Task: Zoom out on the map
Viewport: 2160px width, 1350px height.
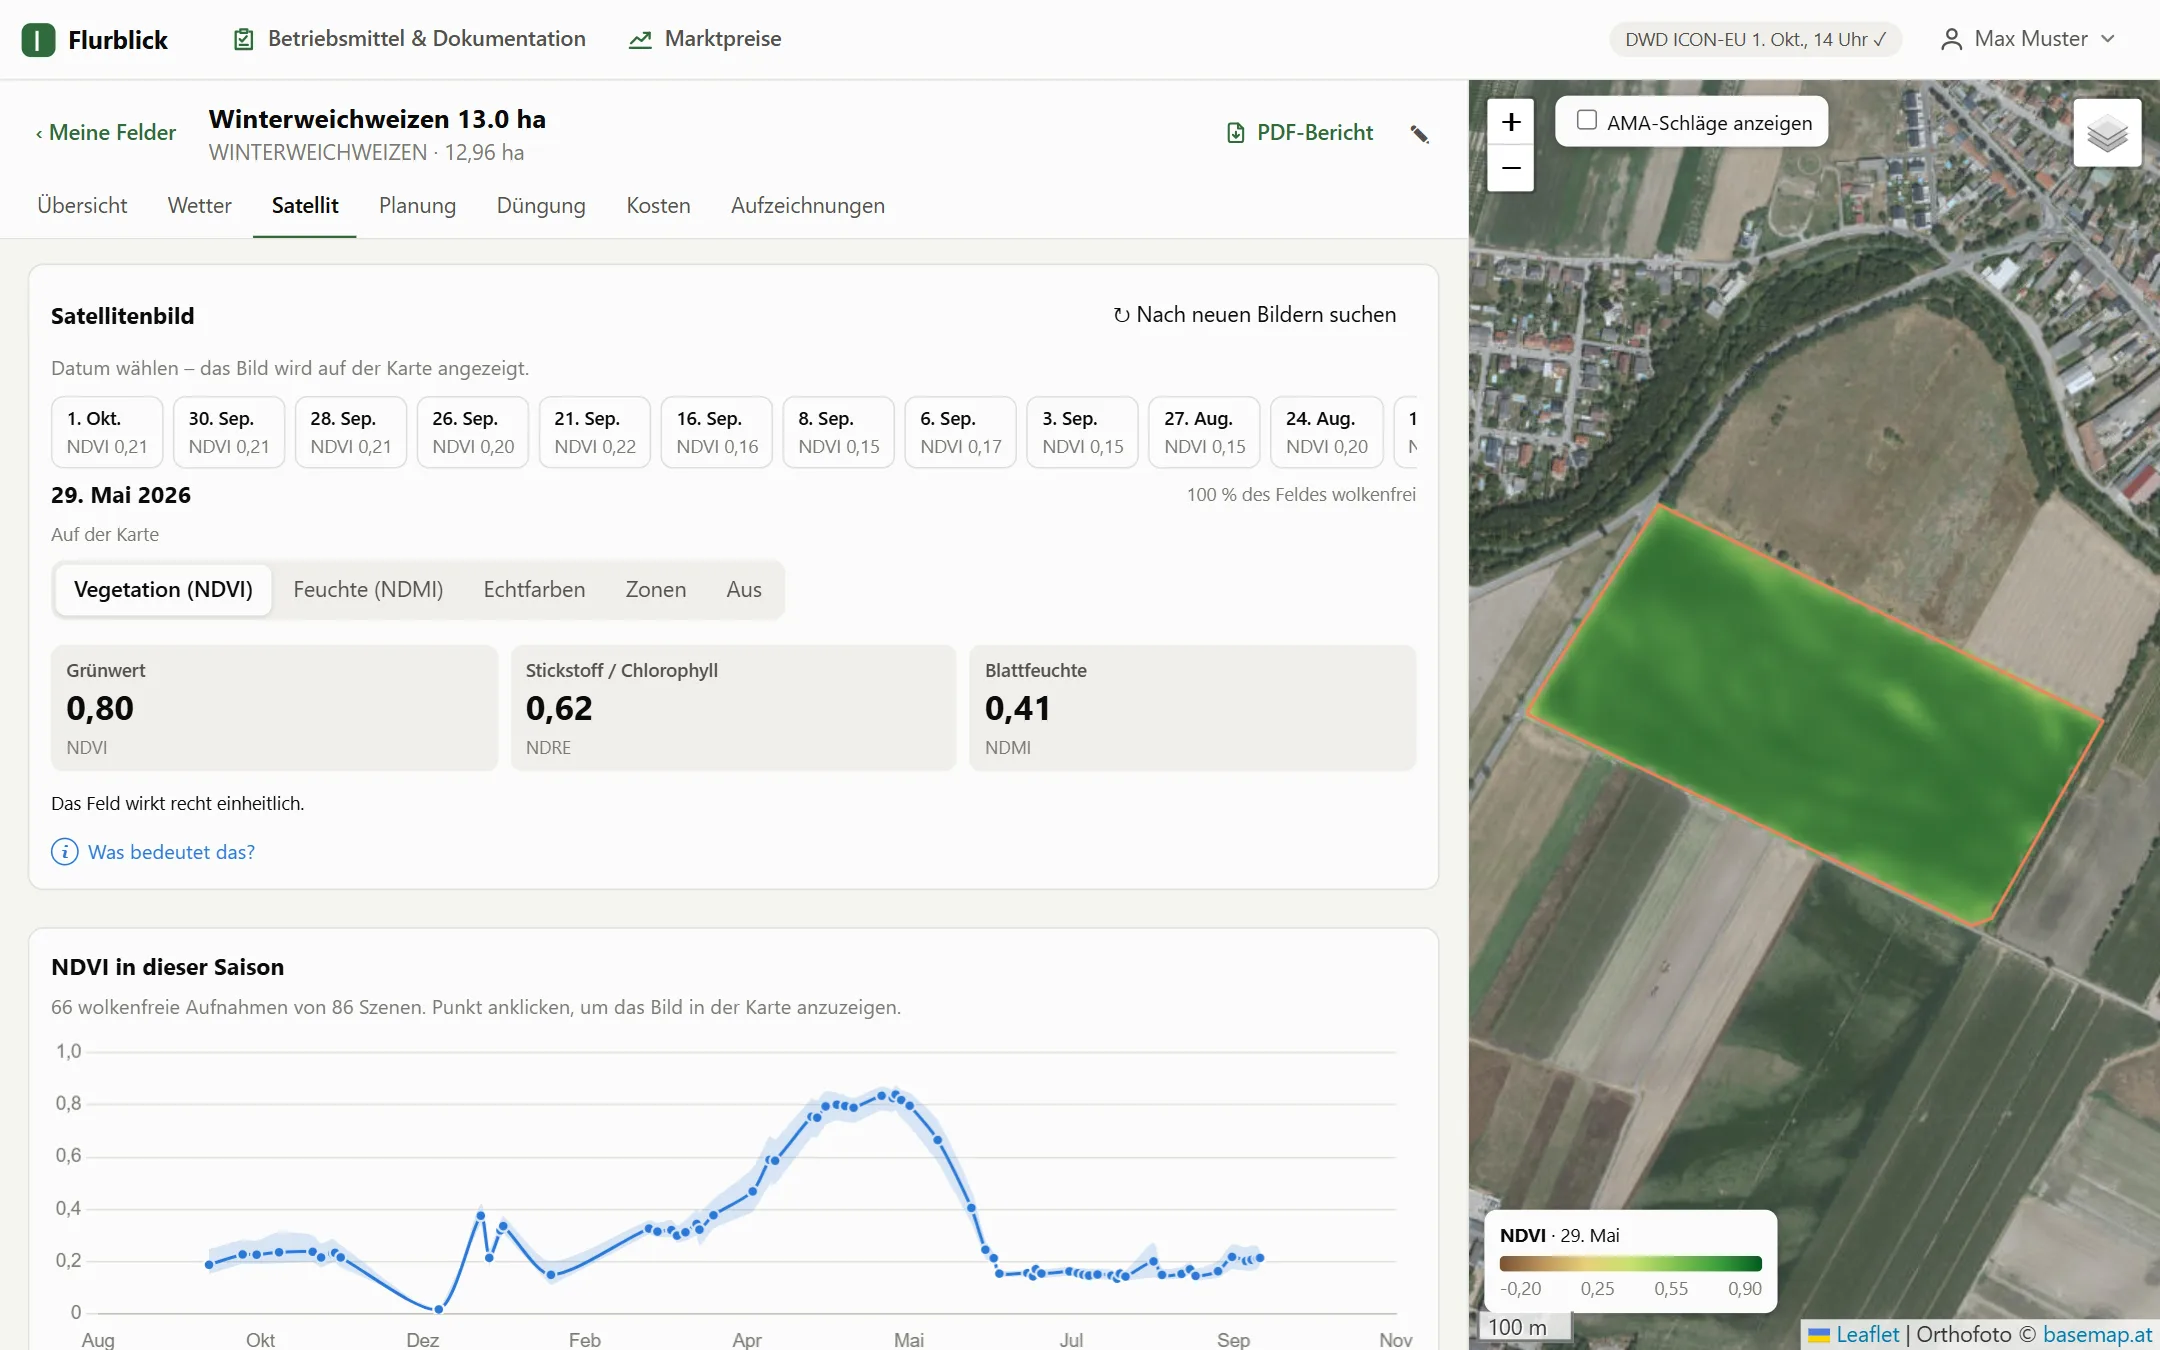Action: 1511,168
